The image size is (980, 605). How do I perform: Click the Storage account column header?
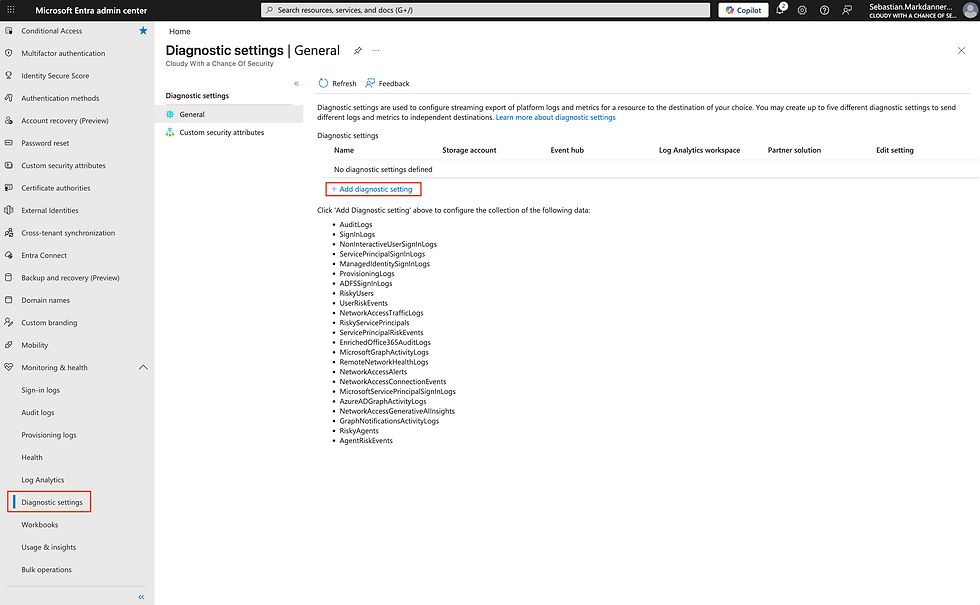point(469,151)
